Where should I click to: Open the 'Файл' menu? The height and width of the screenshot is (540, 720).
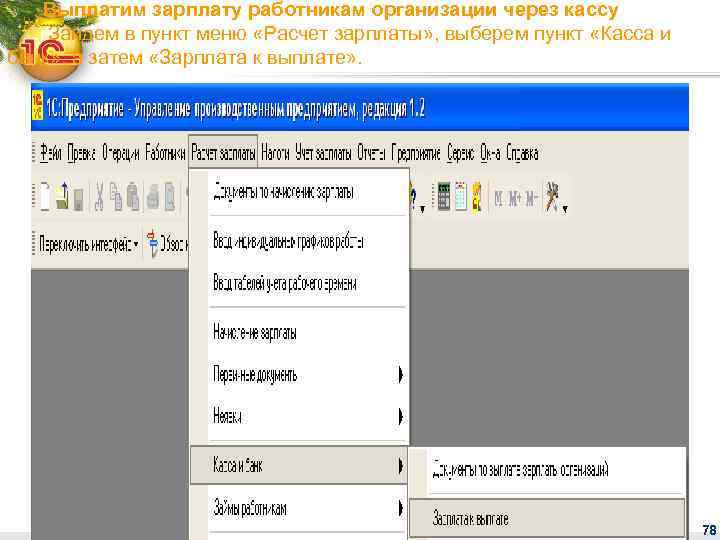[51, 153]
